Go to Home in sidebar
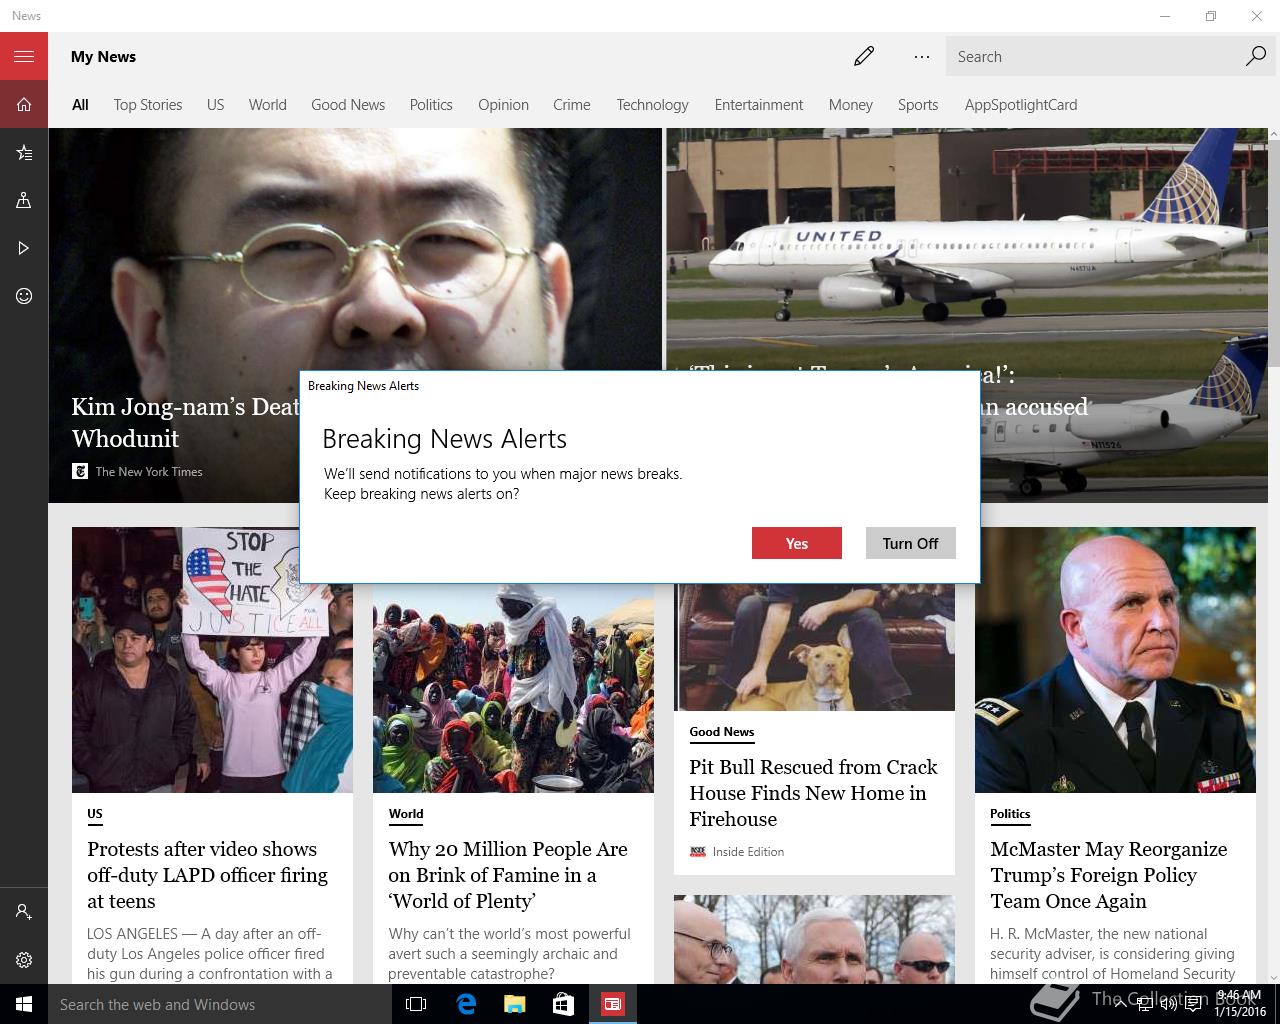Image resolution: width=1280 pixels, height=1024 pixels. pyautogui.click(x=24, y=104)
